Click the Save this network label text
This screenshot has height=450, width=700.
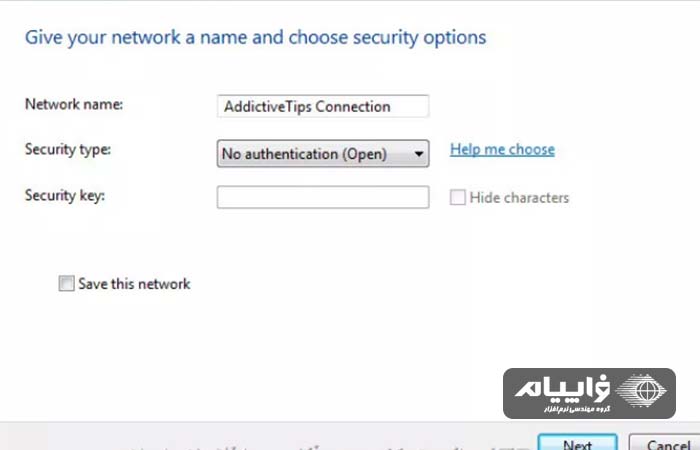coord(134,284)
